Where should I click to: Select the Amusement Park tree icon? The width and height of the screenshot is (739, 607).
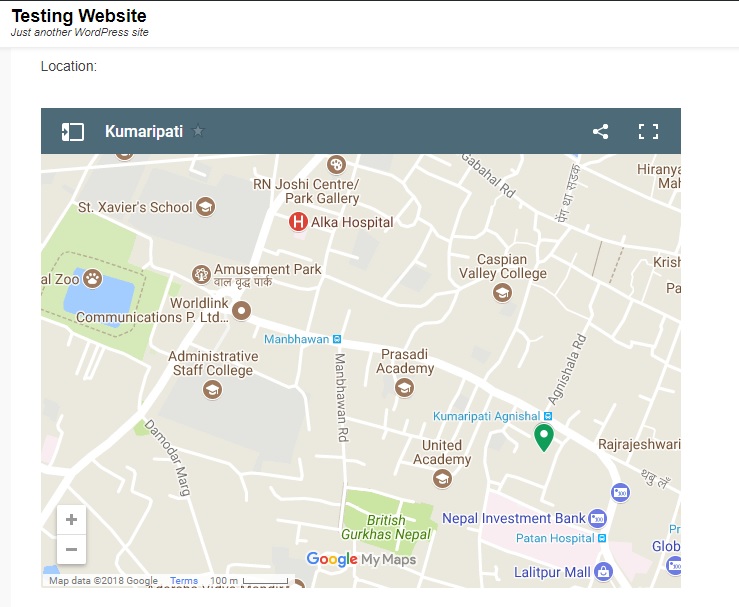[201, 274]
